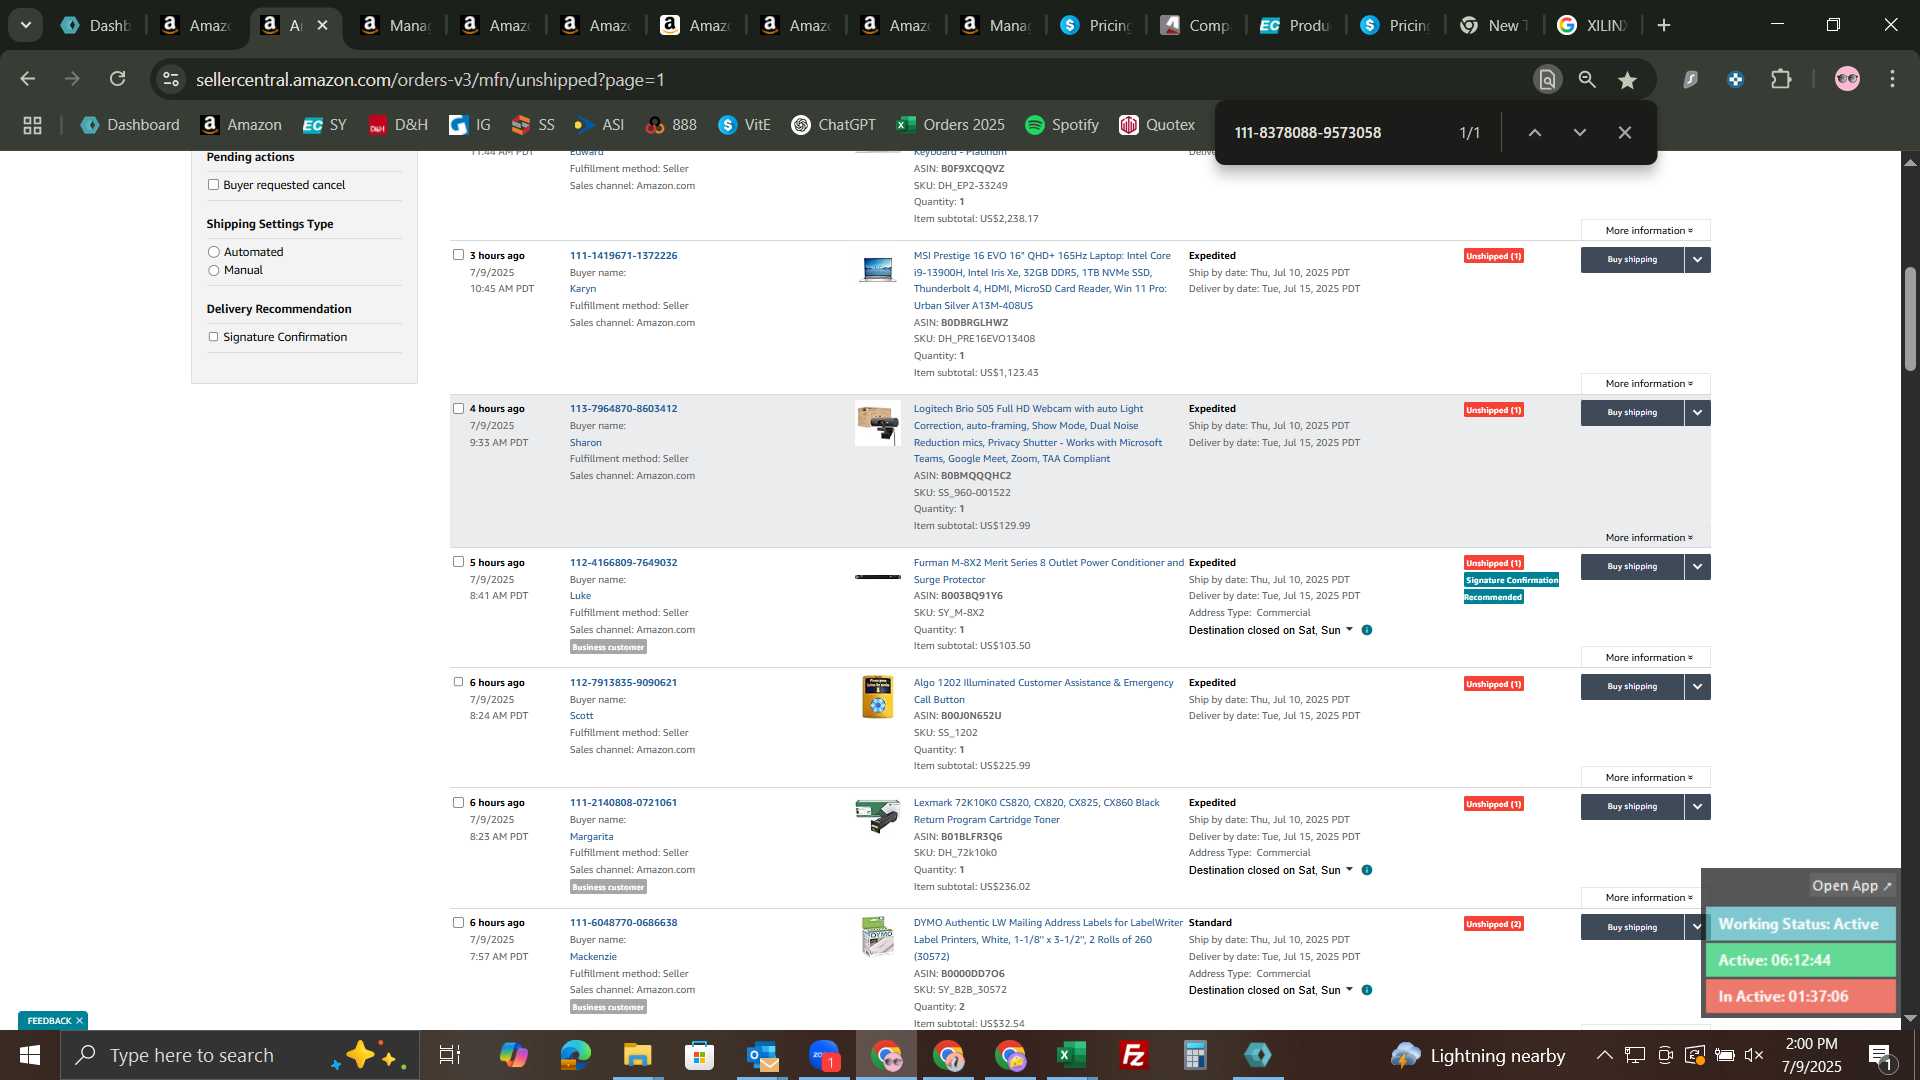
Task: Select Automated shipping settings type
Action: [213, 252]
